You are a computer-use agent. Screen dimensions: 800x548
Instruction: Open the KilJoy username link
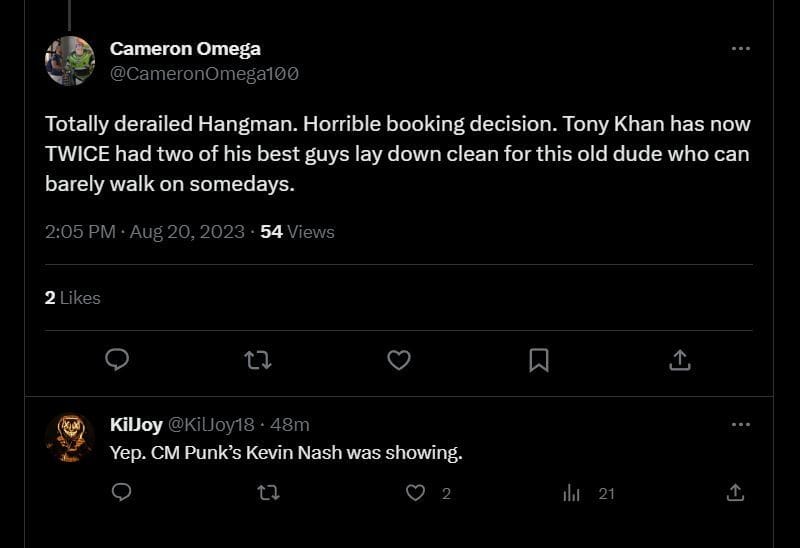pyautogui.click(x=136, y=424)
